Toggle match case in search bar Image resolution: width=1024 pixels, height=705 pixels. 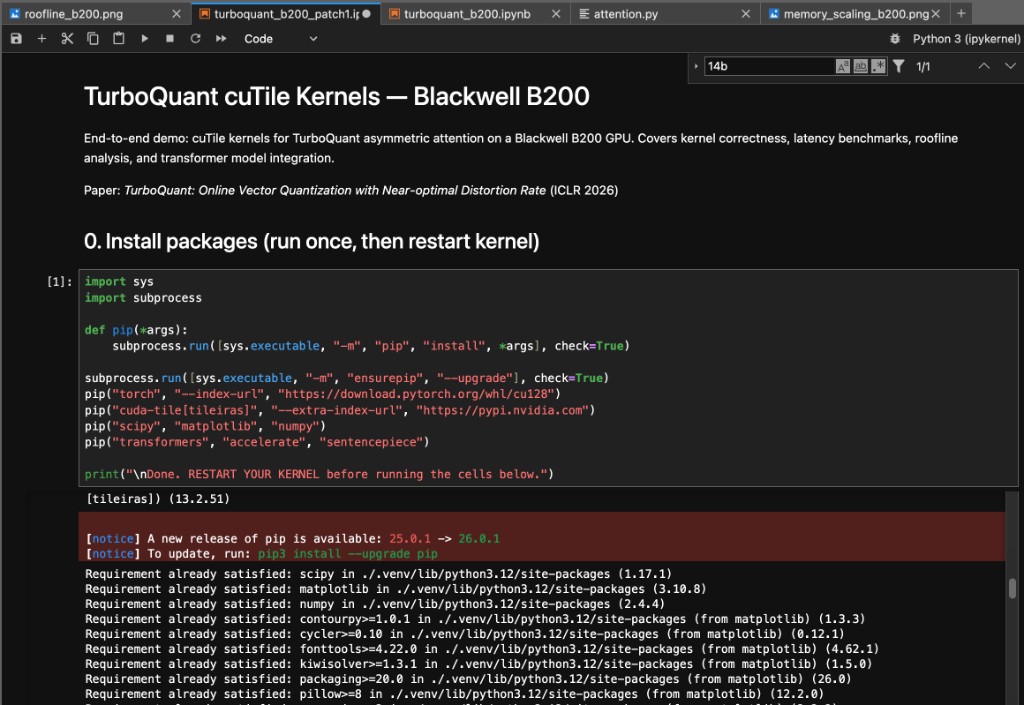tap(843, 66)
